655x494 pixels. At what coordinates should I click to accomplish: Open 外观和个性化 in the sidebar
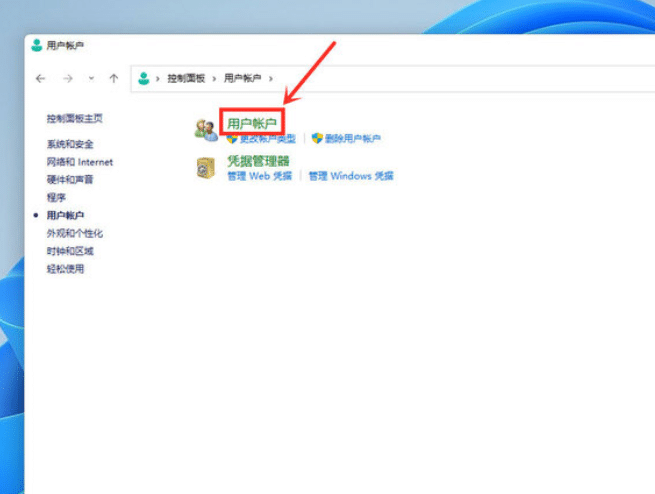pyautogui.click(x=74, y=233)
